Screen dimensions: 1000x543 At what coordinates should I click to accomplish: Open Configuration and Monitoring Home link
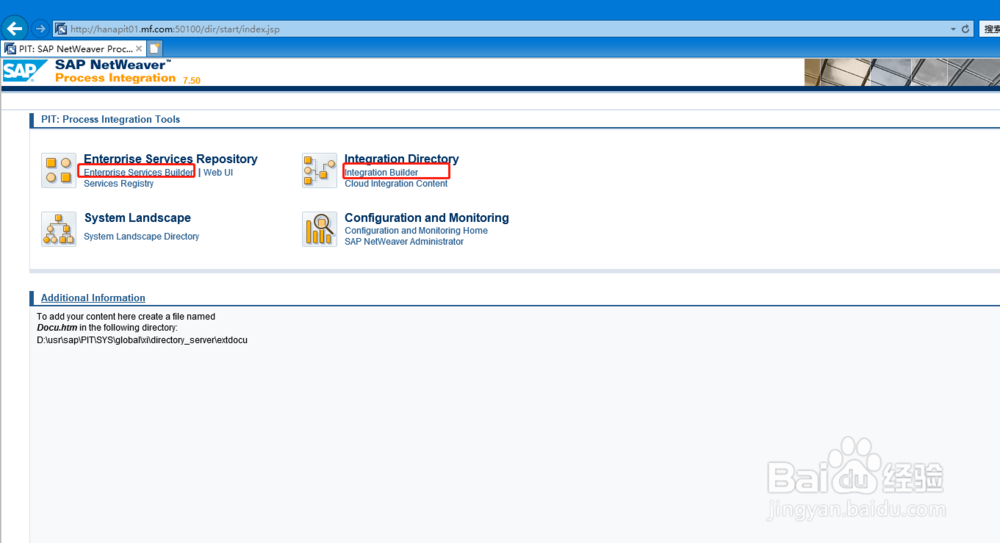pyautogui.click(x=416, y=231)
